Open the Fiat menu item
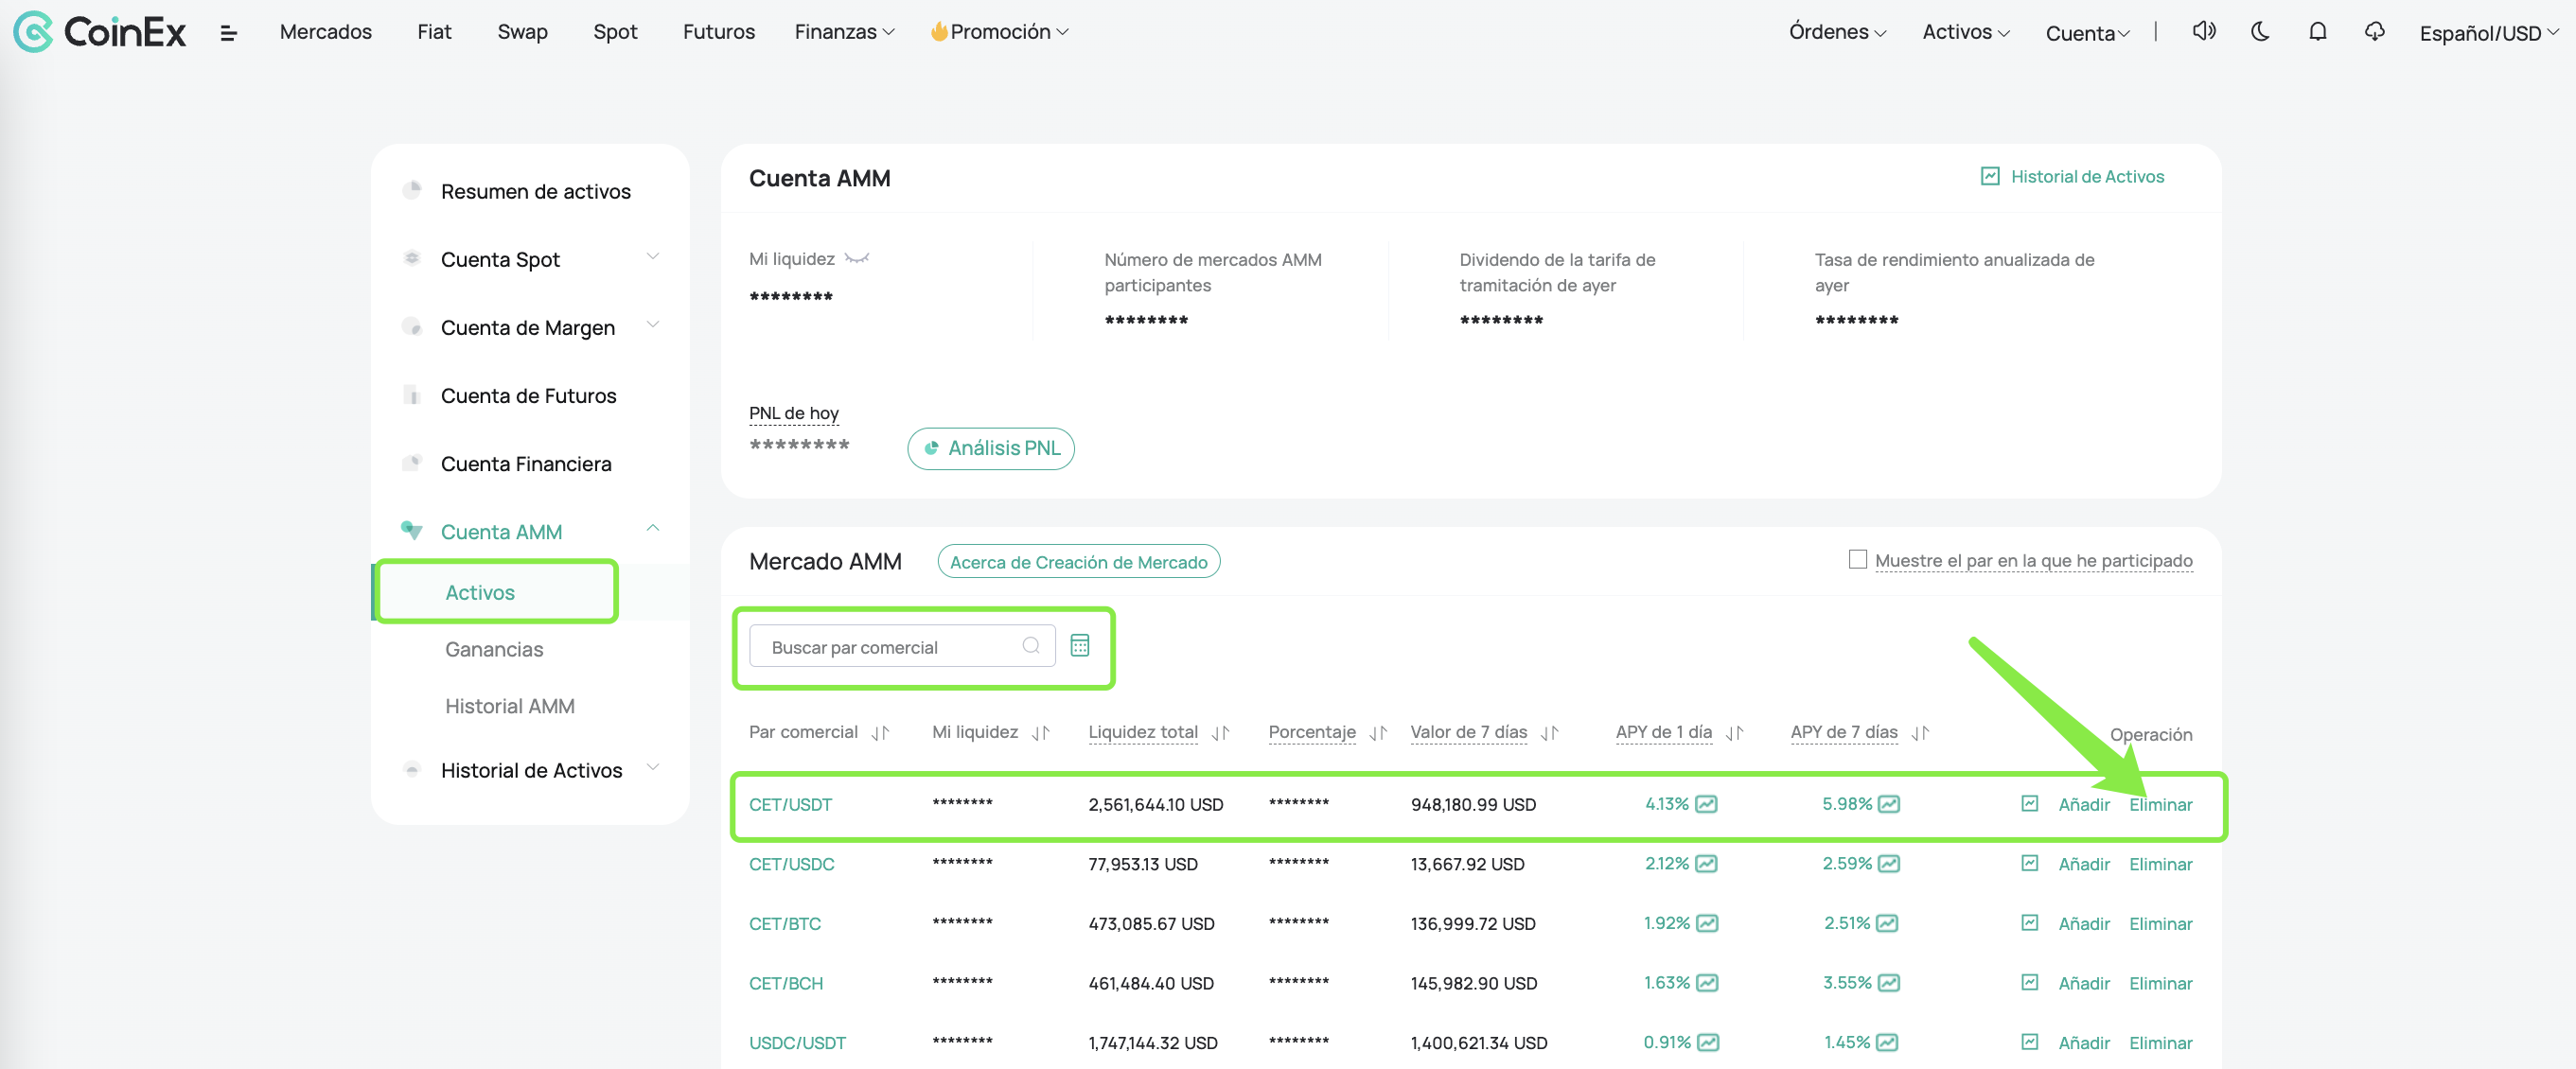 tap(434, 32)
